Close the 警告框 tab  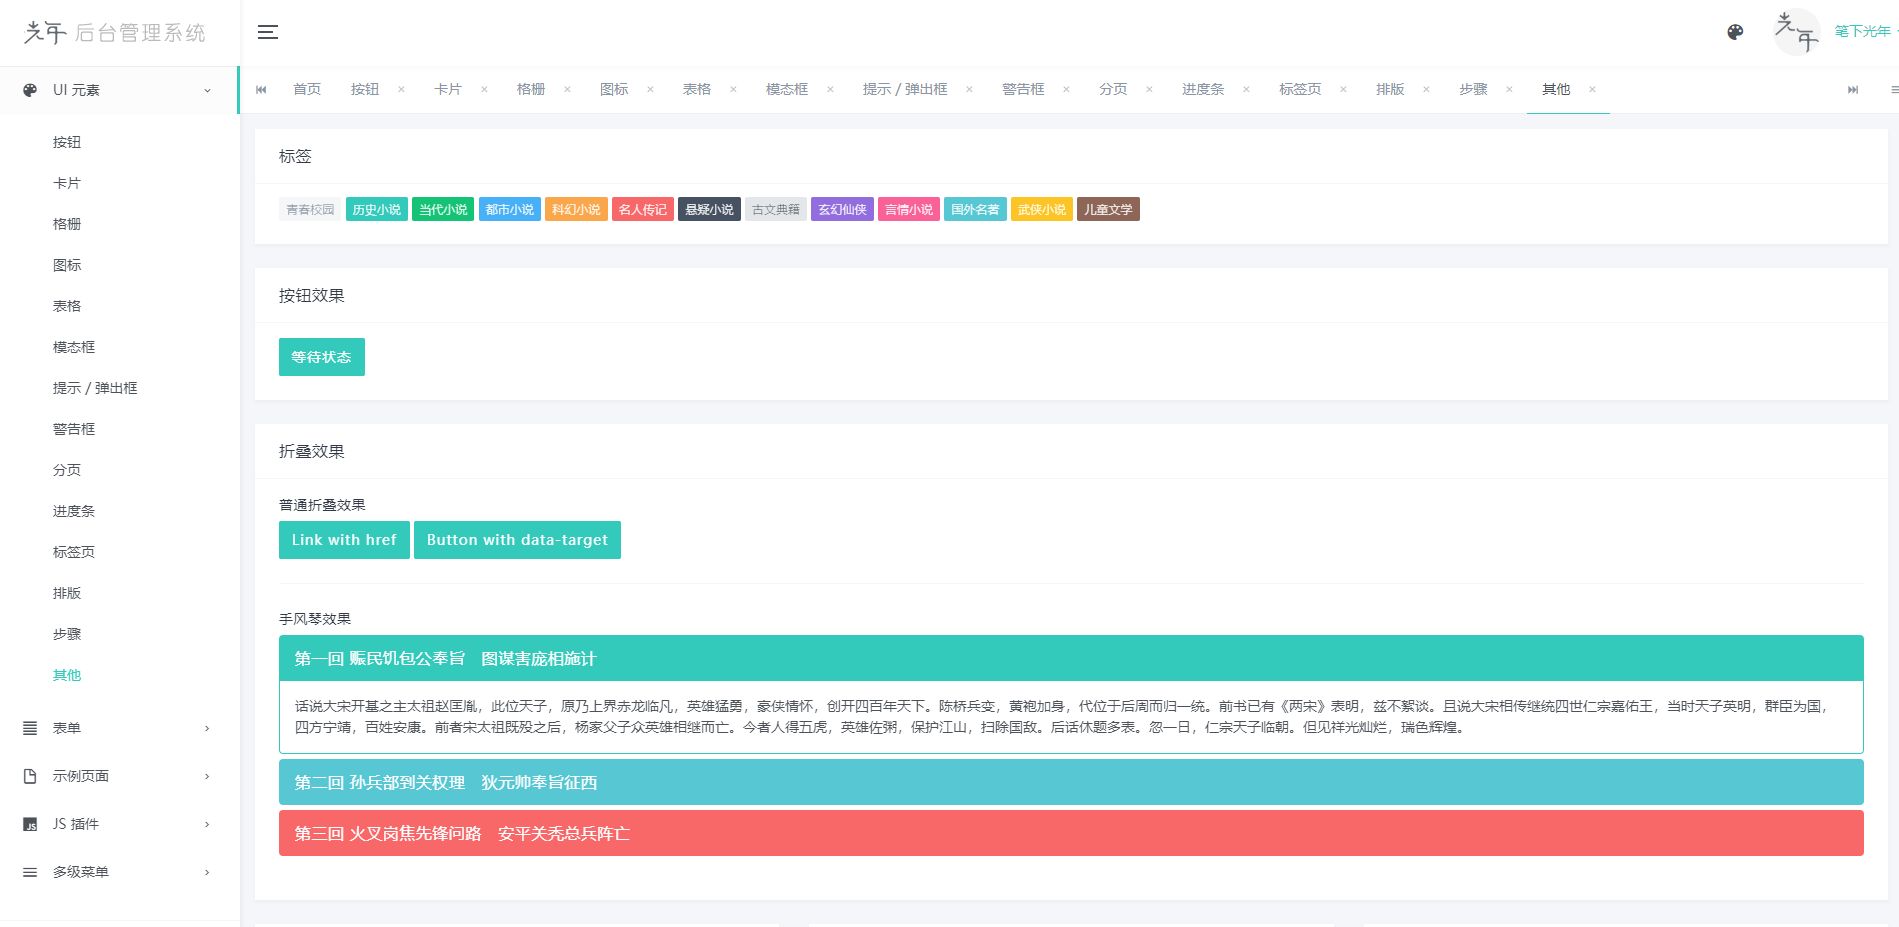(x=1066, y=90)
